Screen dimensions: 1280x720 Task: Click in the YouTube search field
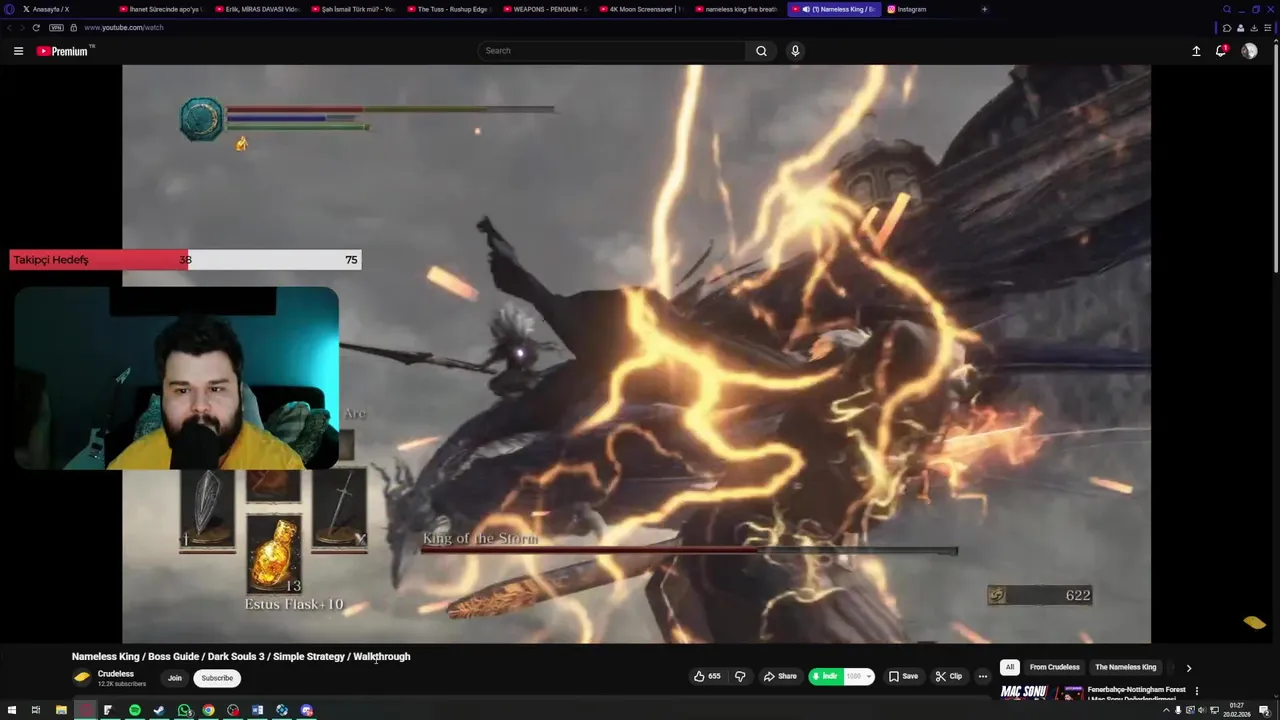point(613,51)
